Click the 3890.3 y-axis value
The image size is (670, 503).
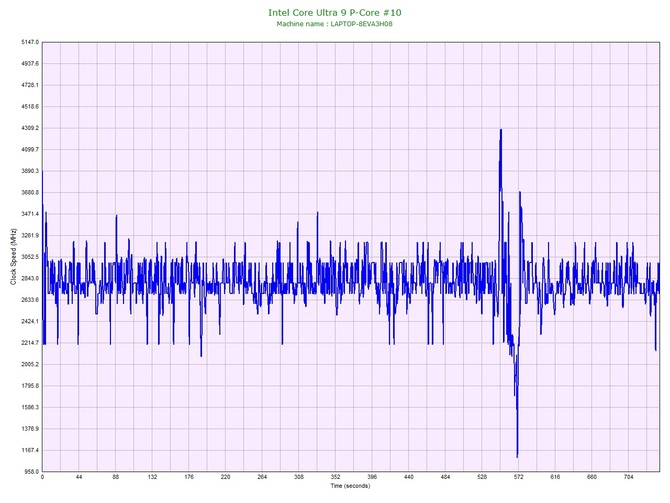pos(30,171)
